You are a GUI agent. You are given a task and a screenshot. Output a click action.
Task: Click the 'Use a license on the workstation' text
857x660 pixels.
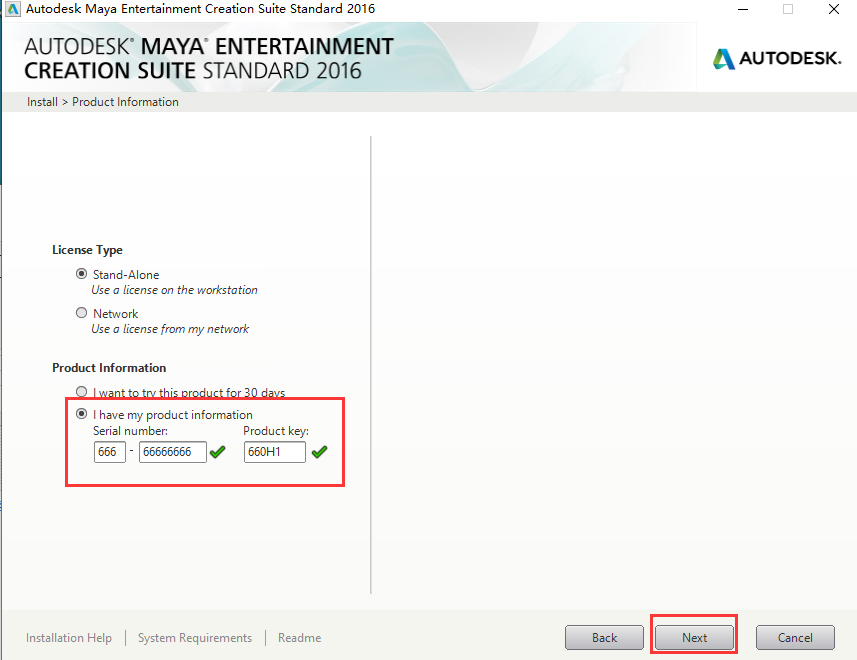[174, 290]
